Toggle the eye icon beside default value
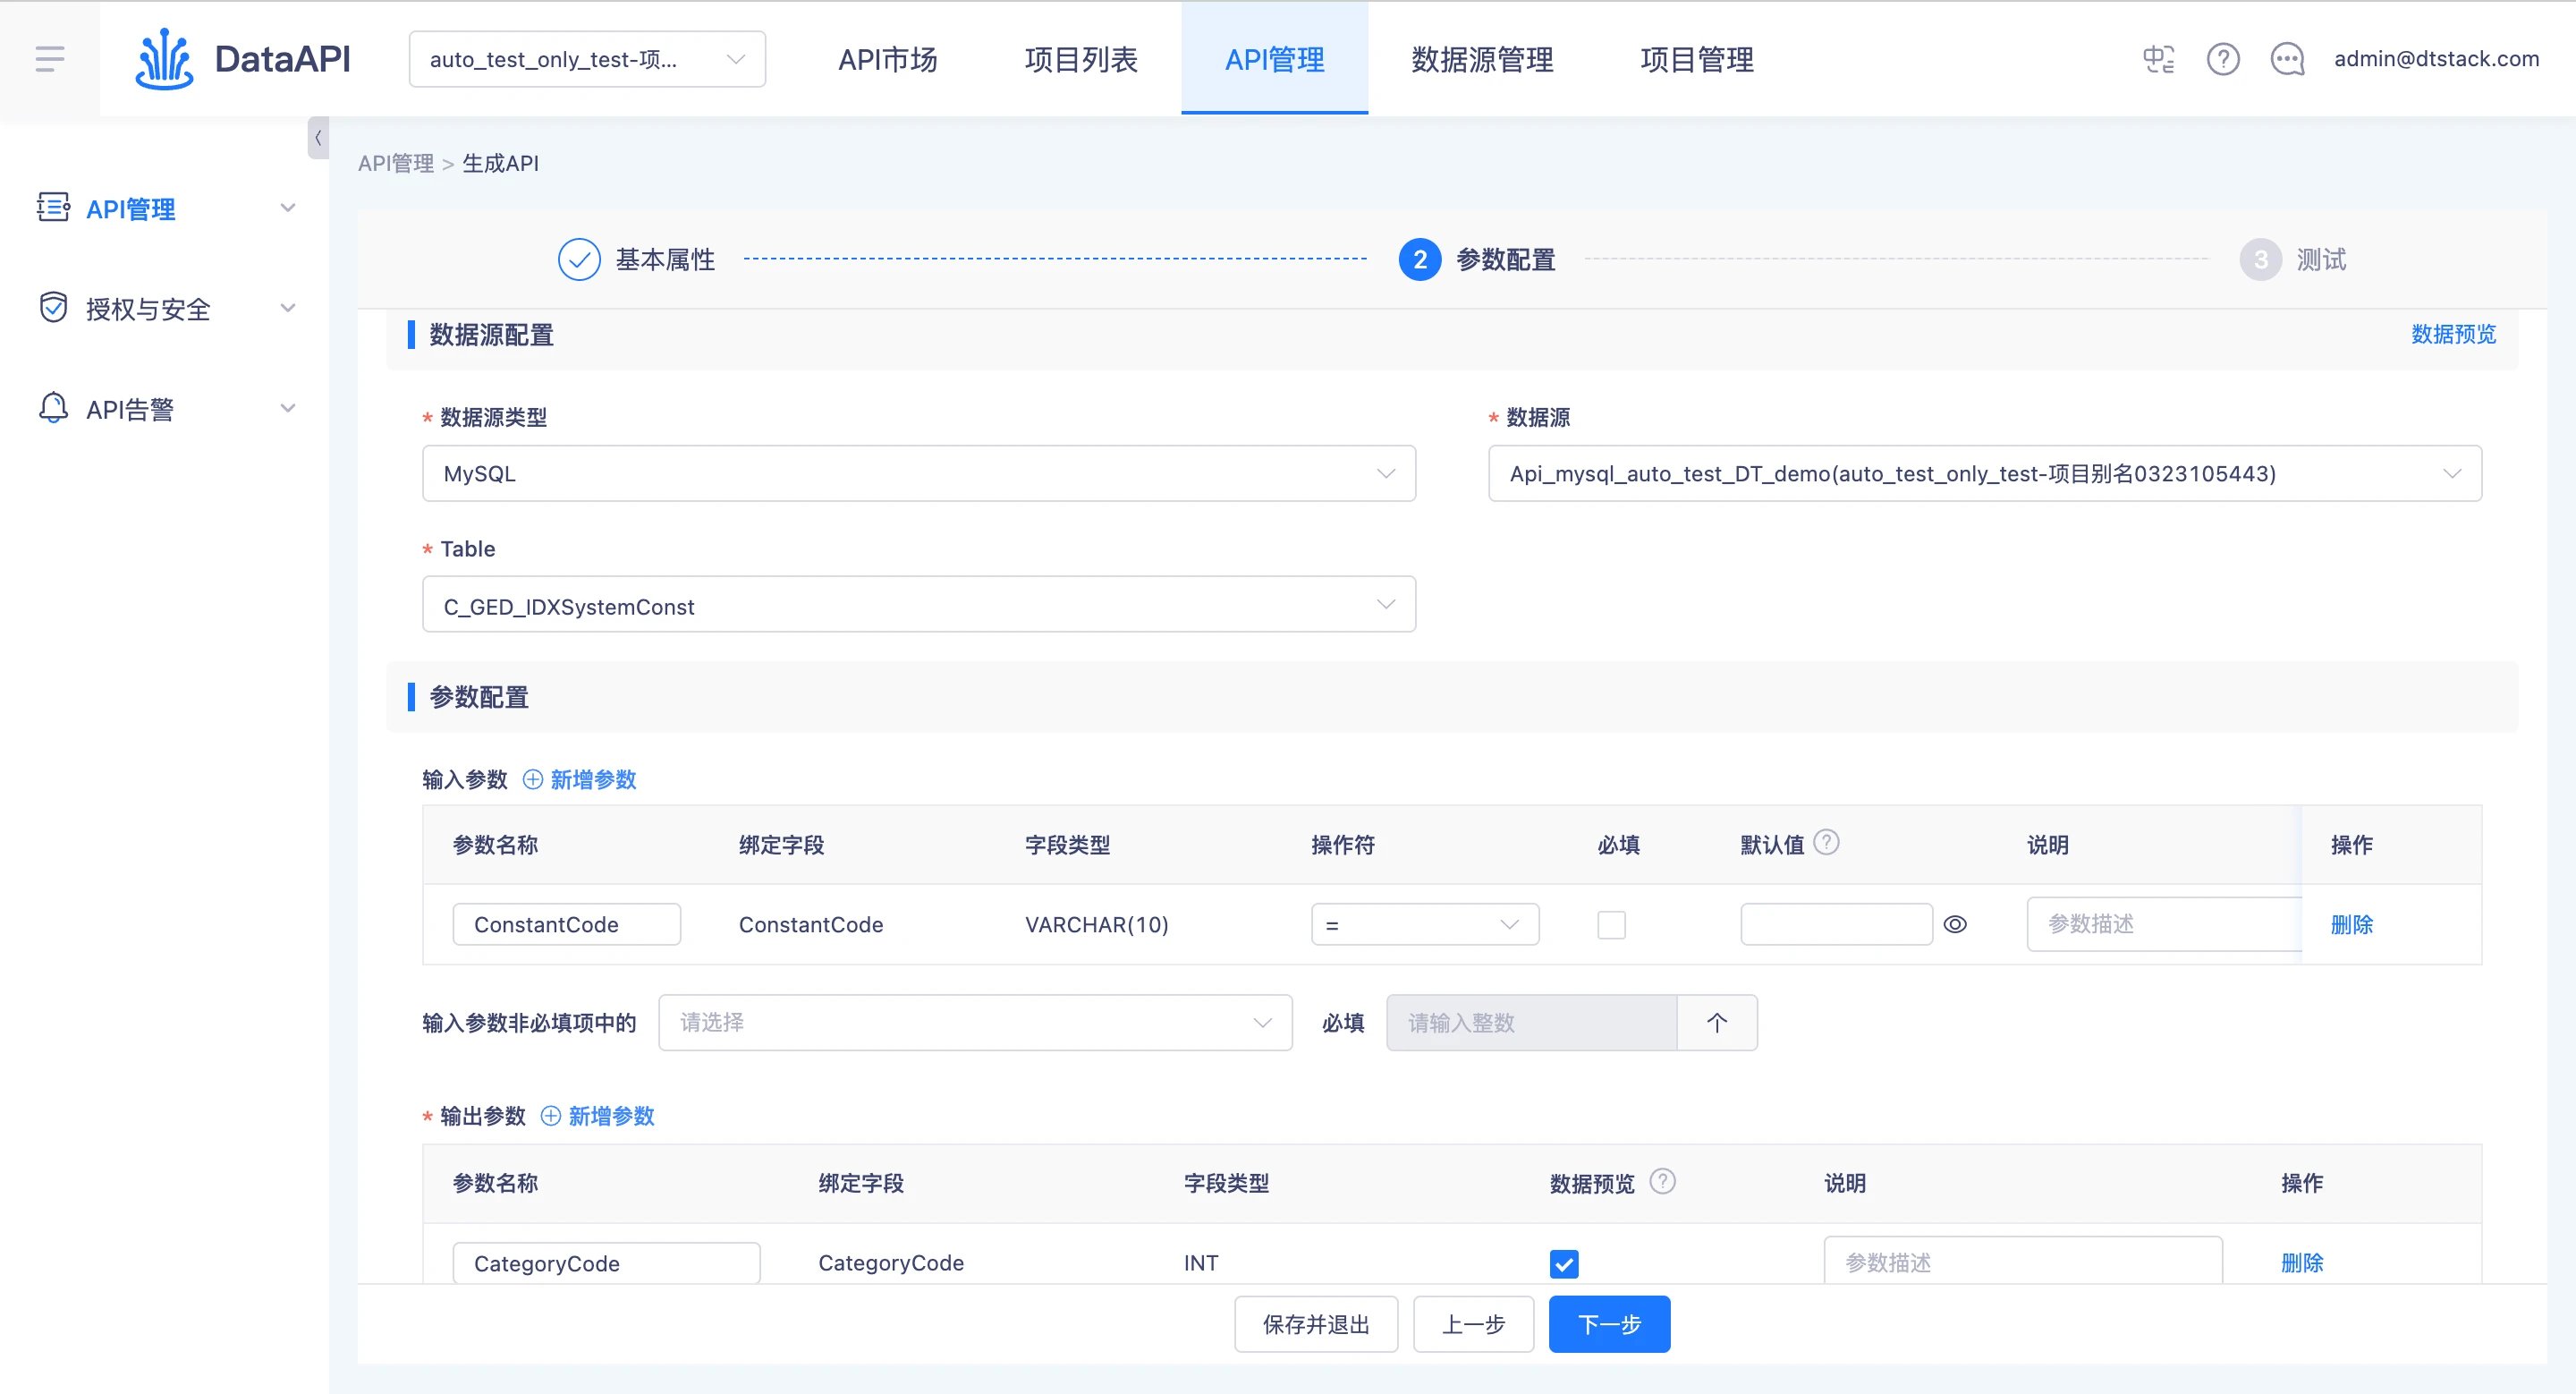 (1954, 924)
